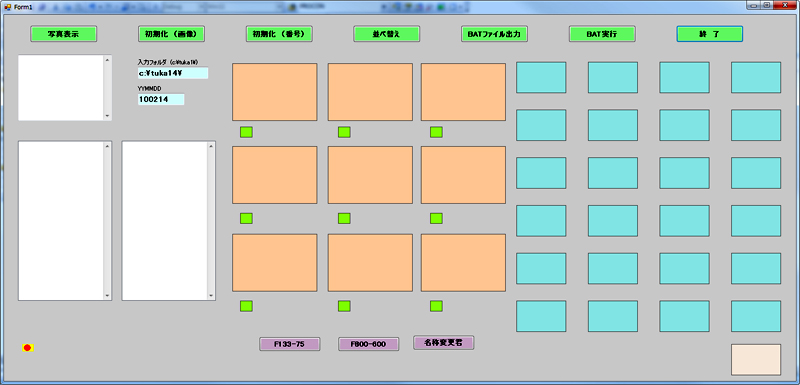This screenshot has height=385, width=800.
Task: Click the cyan panel in row six, column one
Action: [541, 316]
